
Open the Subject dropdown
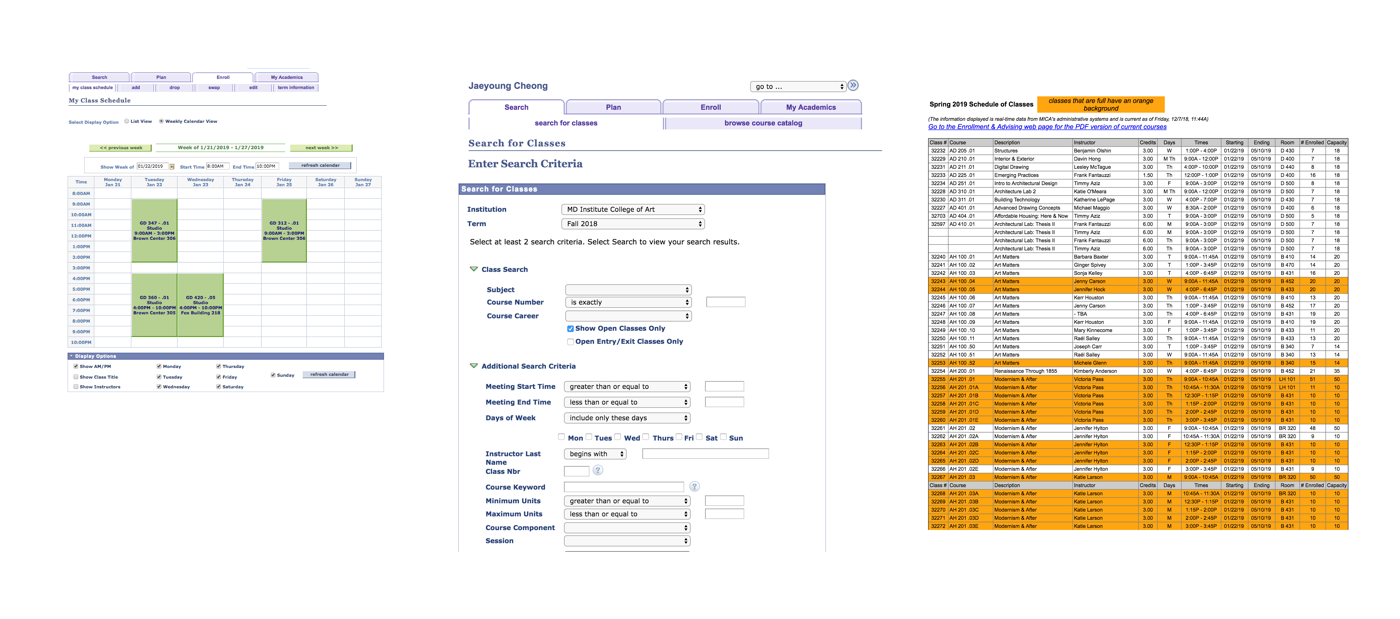coord(628,290)
